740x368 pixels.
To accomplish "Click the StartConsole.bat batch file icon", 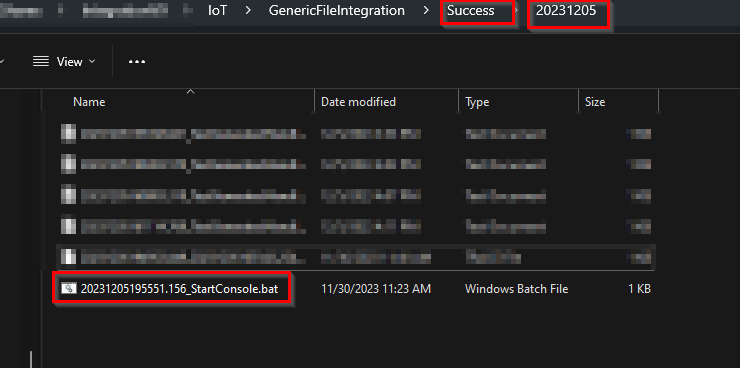I will [x=69, y=288].
